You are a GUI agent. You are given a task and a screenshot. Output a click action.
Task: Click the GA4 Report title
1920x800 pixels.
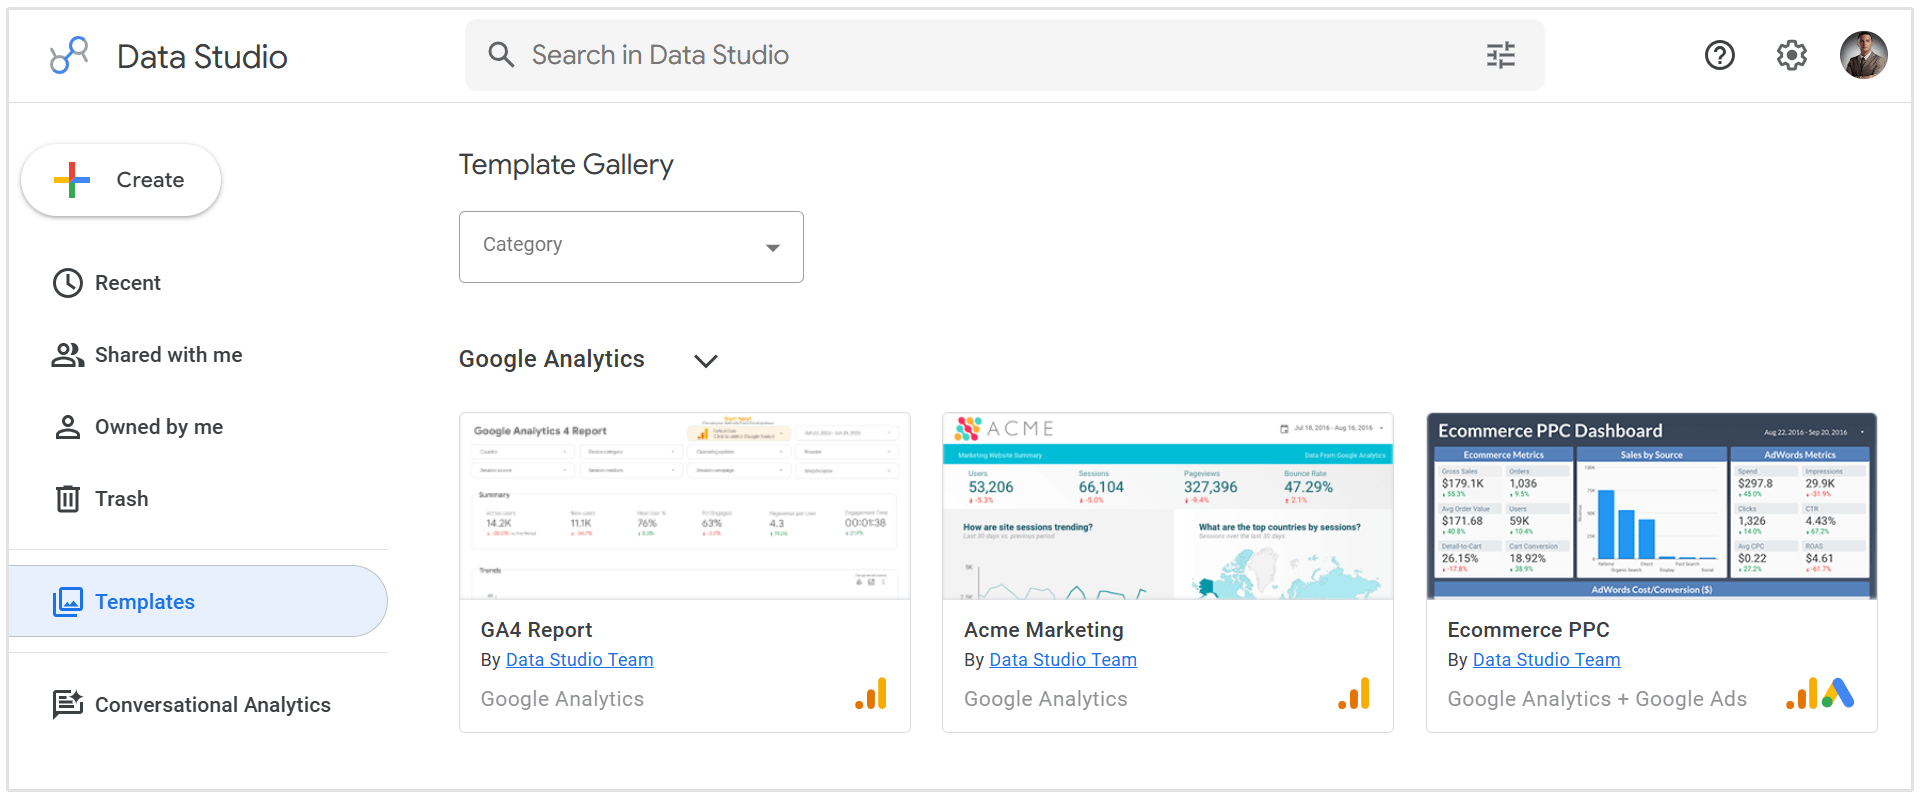click(537, 630)
